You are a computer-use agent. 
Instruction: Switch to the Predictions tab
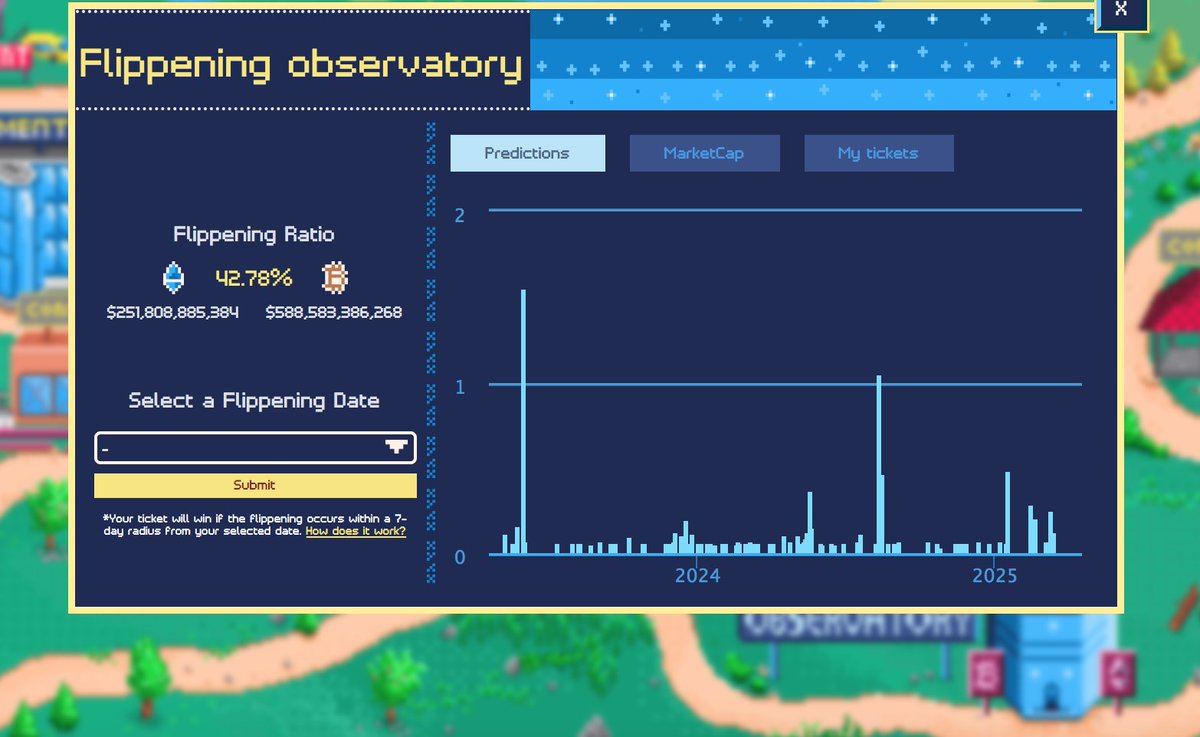(527, 153)
